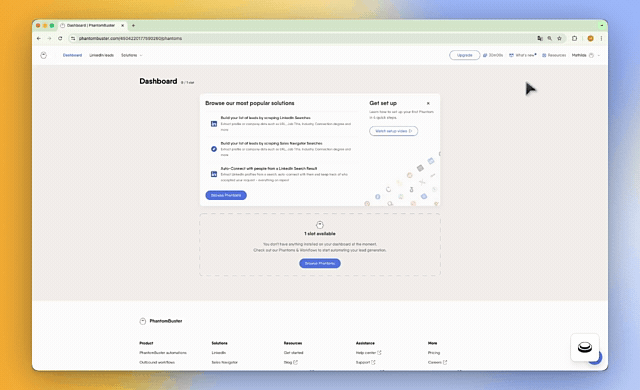Reload the current page

point(60,38)
